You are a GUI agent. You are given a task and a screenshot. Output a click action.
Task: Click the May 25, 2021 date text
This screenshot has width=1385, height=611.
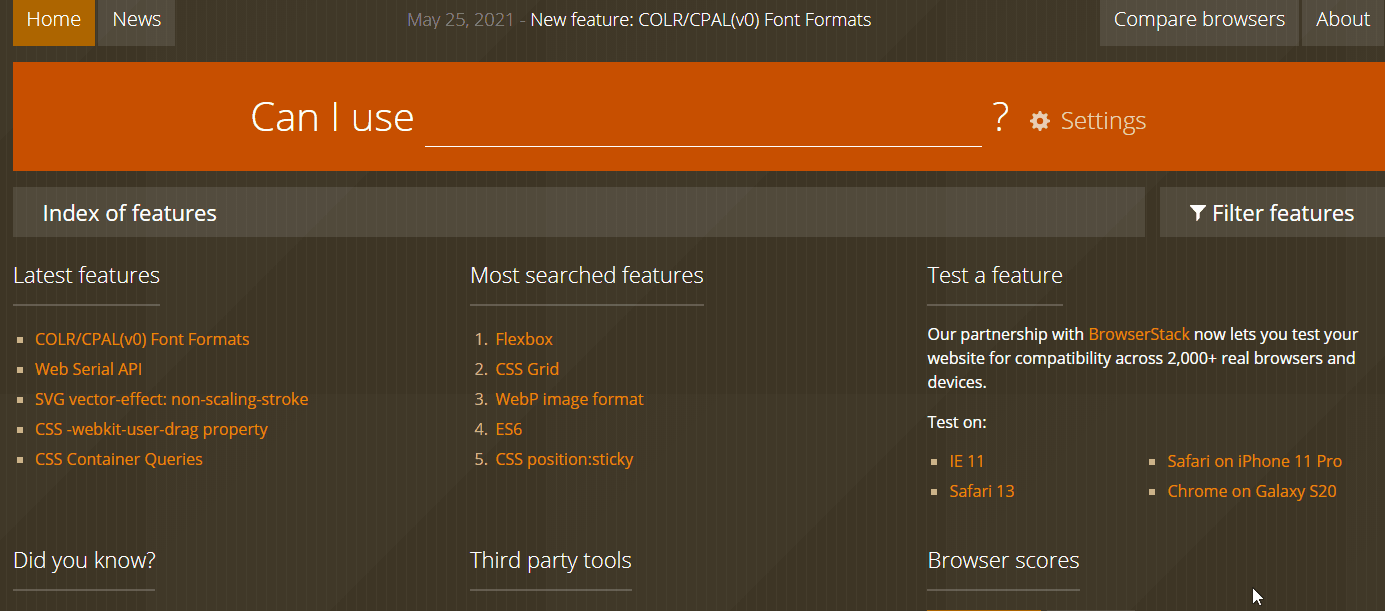tap(461, 20)
